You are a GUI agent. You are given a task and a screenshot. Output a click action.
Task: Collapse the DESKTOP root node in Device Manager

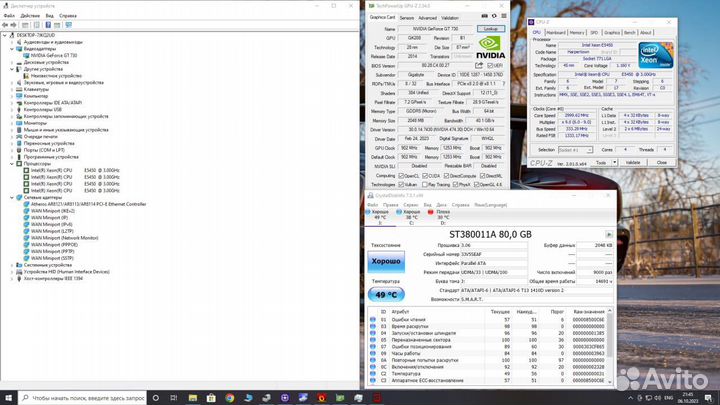click(5, 35)
